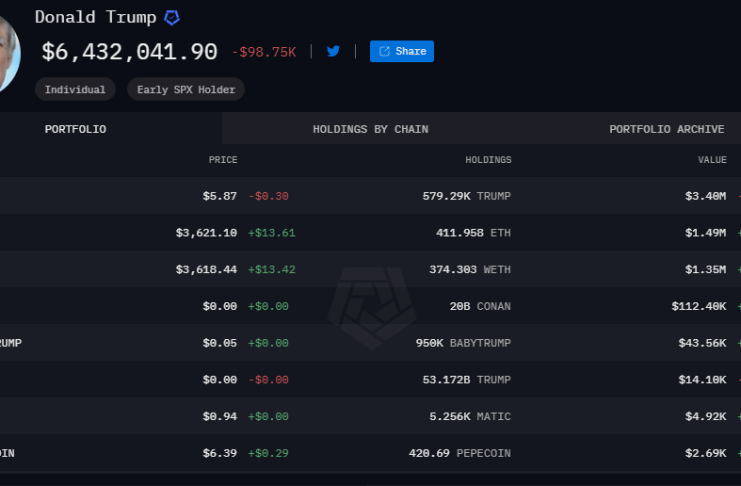The width and height of the screenshot is (741, 486).
Task: Sort by the Price column header
Action: click(x=222, y=160)
